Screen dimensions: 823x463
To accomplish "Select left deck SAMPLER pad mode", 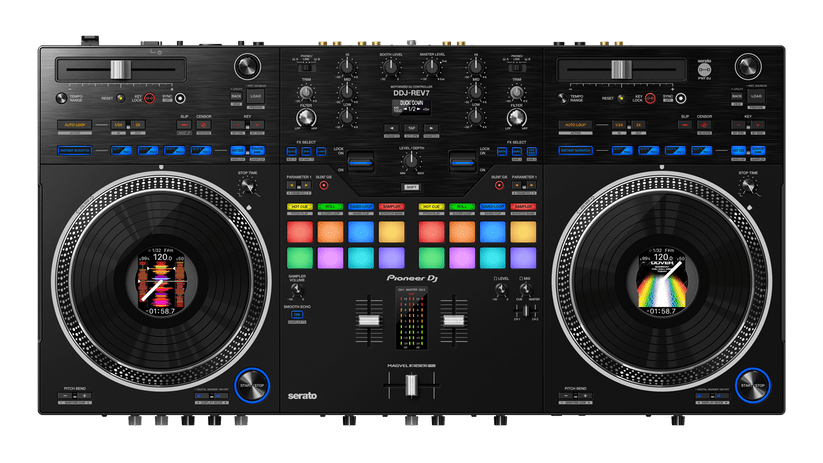I will tap(392, 207).
